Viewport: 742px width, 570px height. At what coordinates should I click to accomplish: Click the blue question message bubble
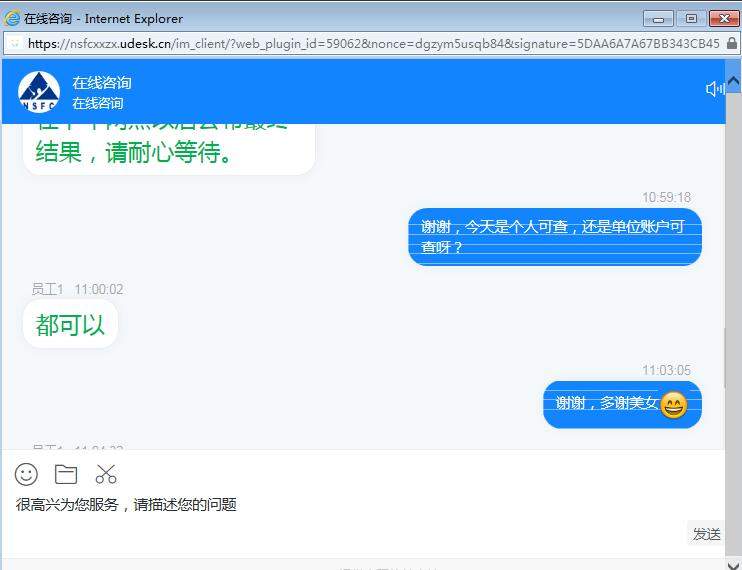tap(555, 237)
